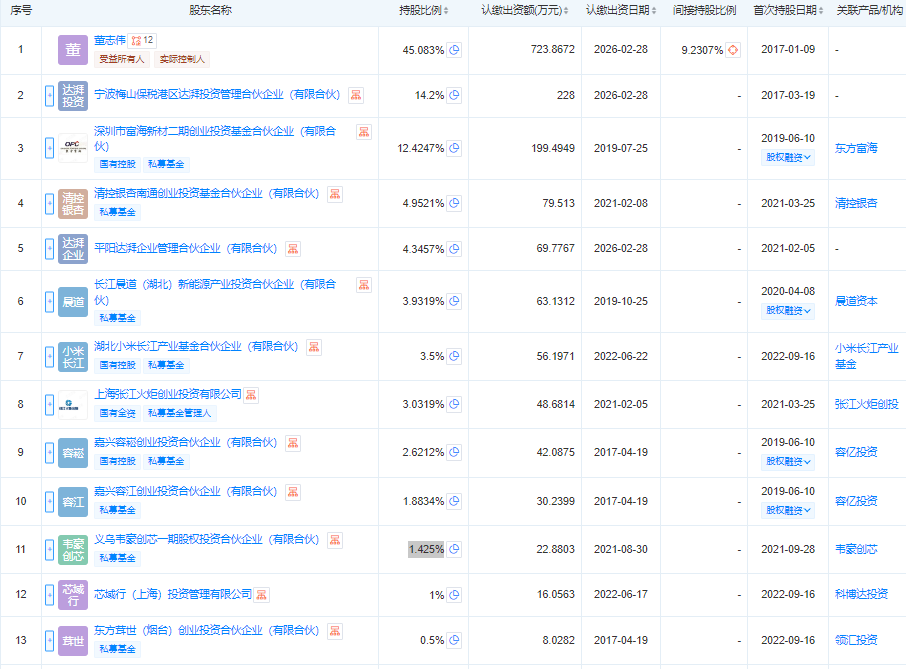This screenshot has height=669, width=906.
Task: Expand row 13 东方茸世 shareholder details
Action: 50,640
